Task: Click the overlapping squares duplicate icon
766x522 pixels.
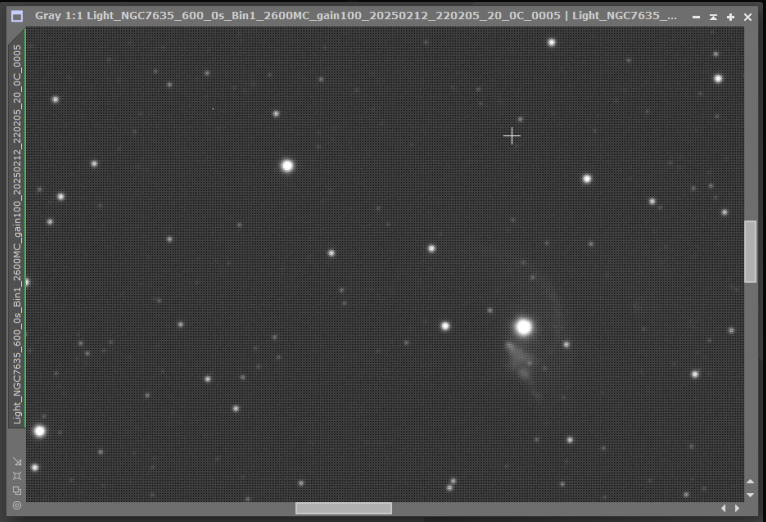Action: point(17,490)
